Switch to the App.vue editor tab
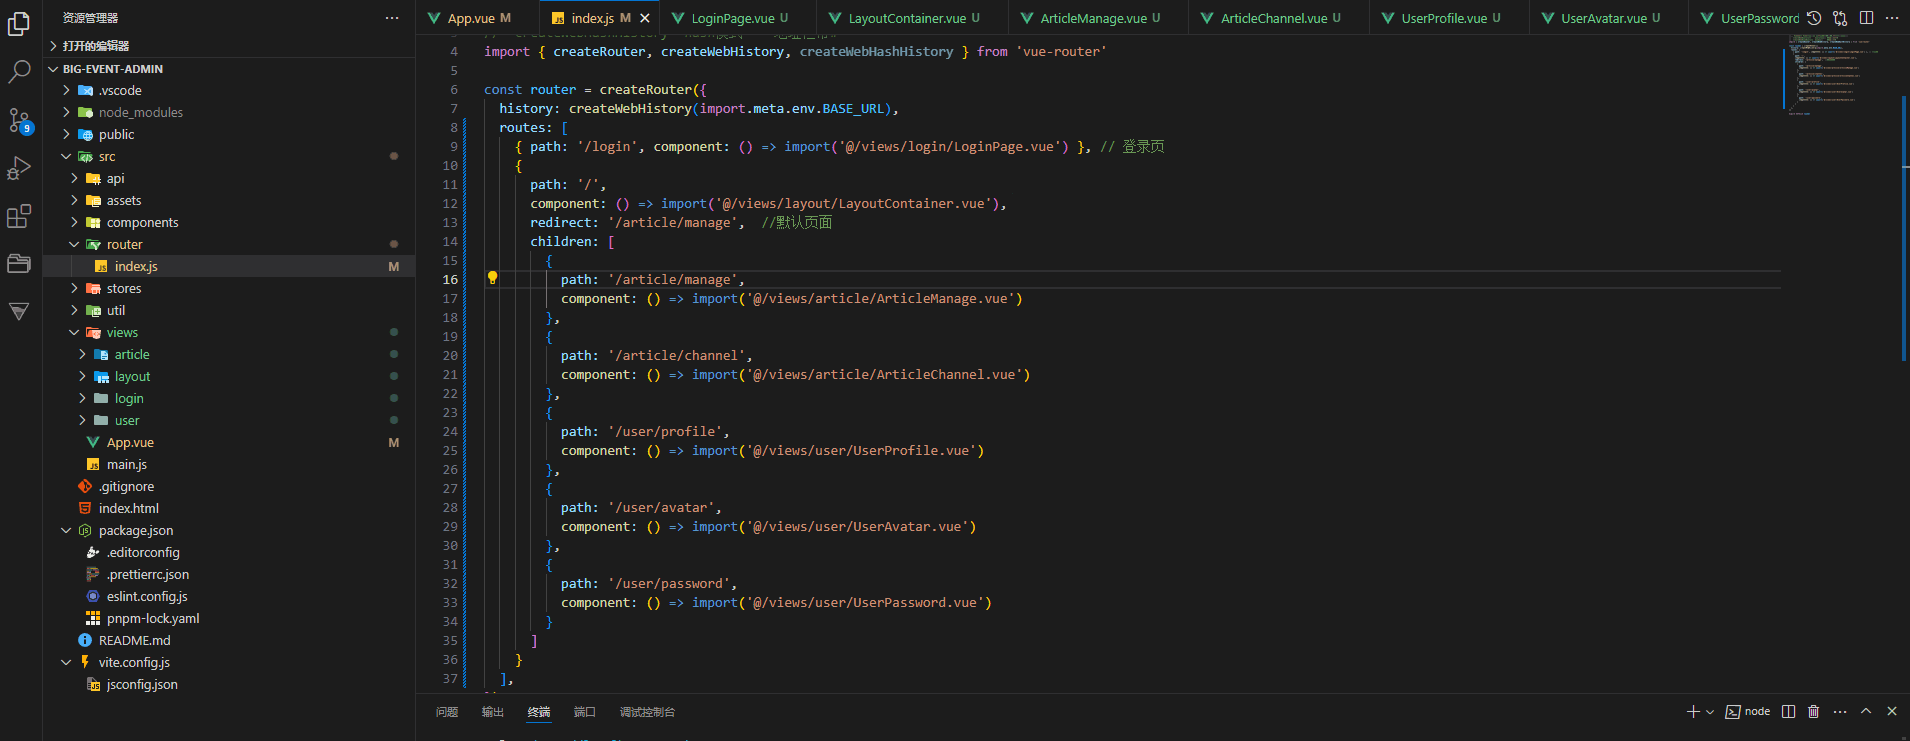Screen dimensions: 1910x741 click(x=478, y=18)
